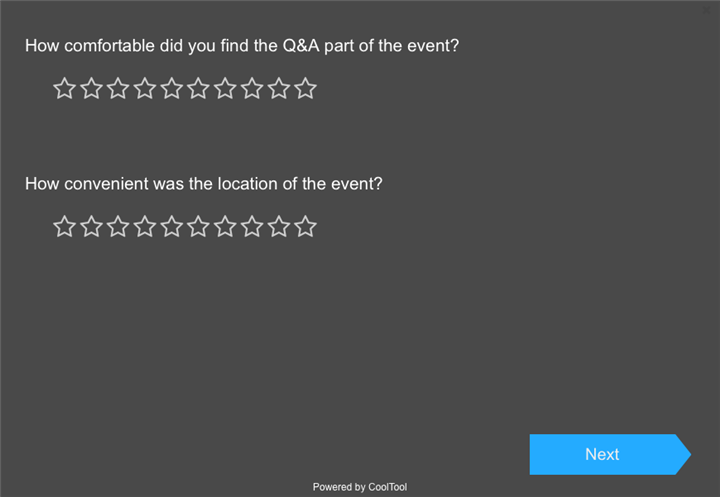Rate Q&A comfort with the first star
The width and height of the screenshot is (720, 497).
(x=64, y=89)
